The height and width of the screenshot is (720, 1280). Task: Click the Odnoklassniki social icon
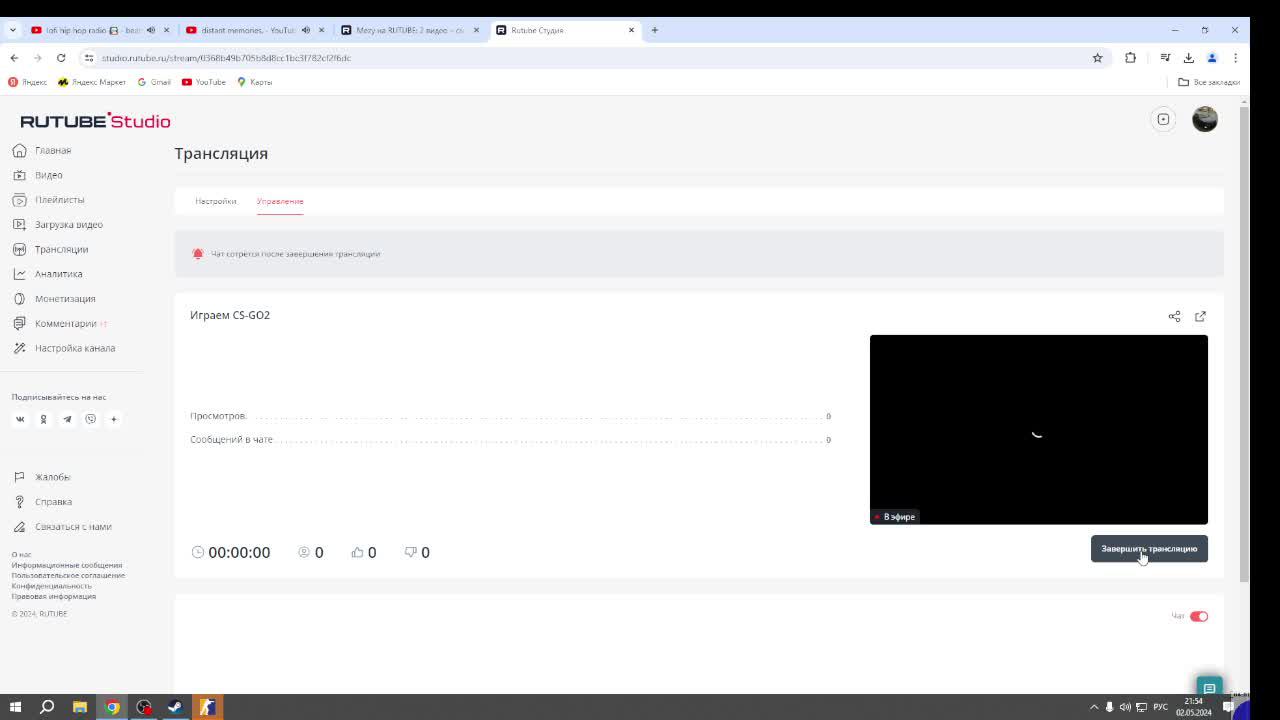(43, 419)
